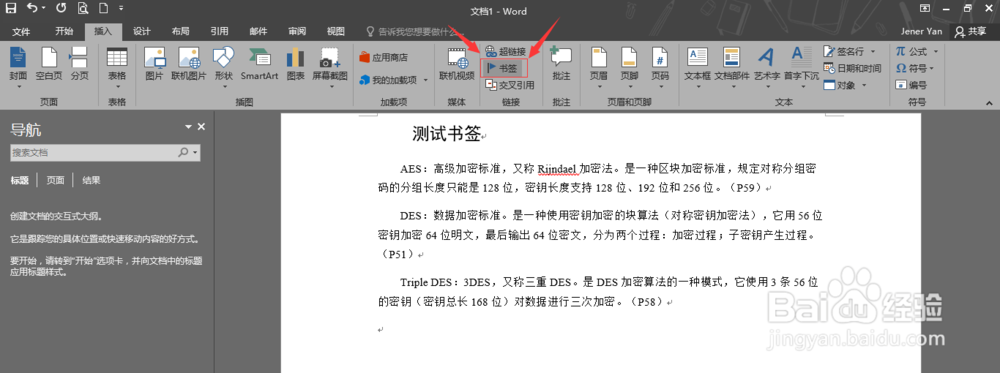Open the Jener Yan account menu
The width and height of the screenshot is (1000, 373).
coord(923,31)
